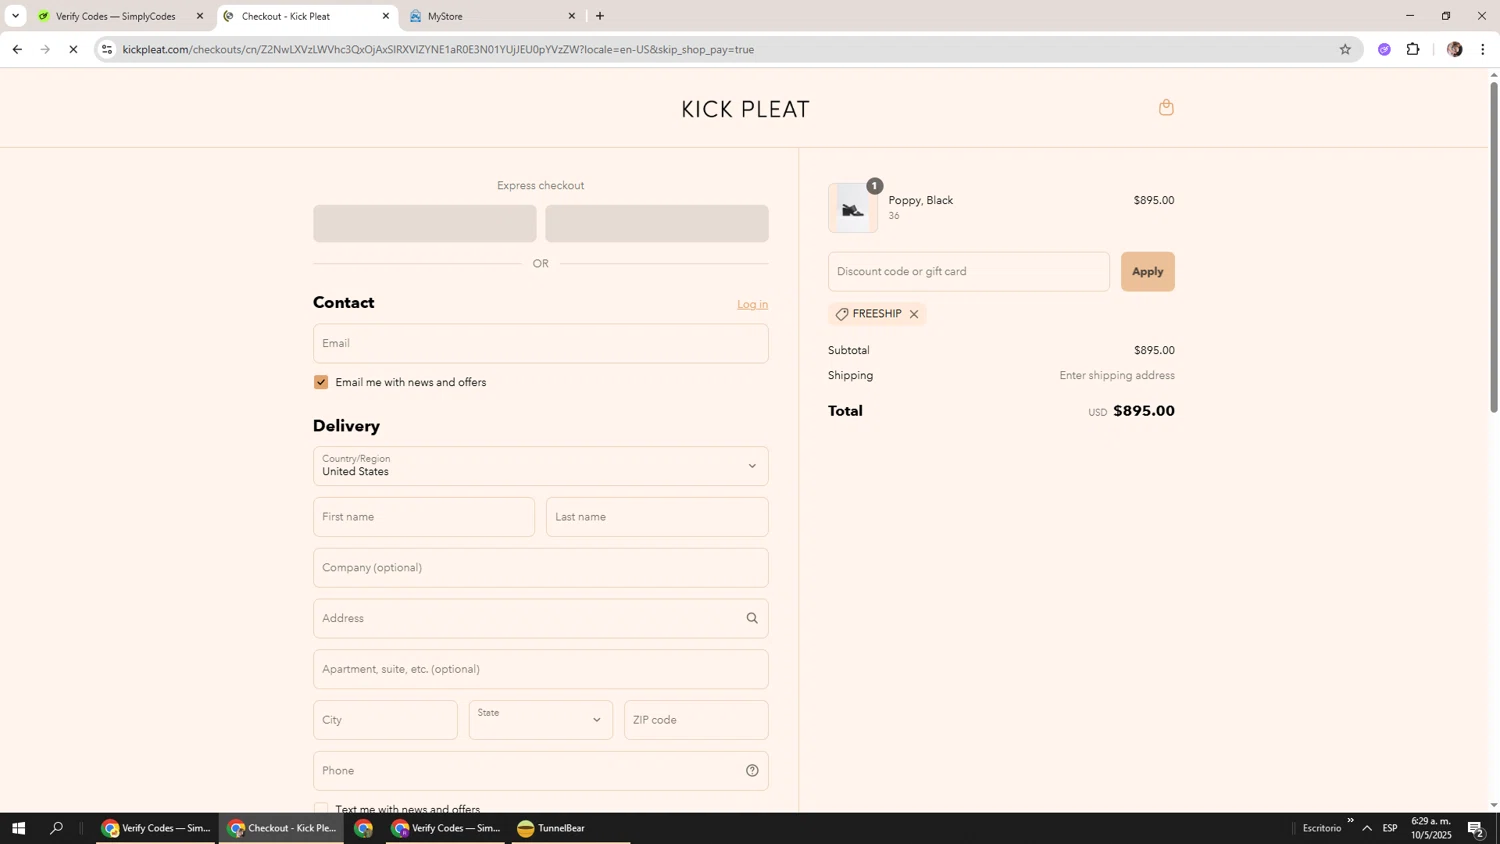Open the tab search dropdown arrow
1500x844 pixels.
[15, 16]
